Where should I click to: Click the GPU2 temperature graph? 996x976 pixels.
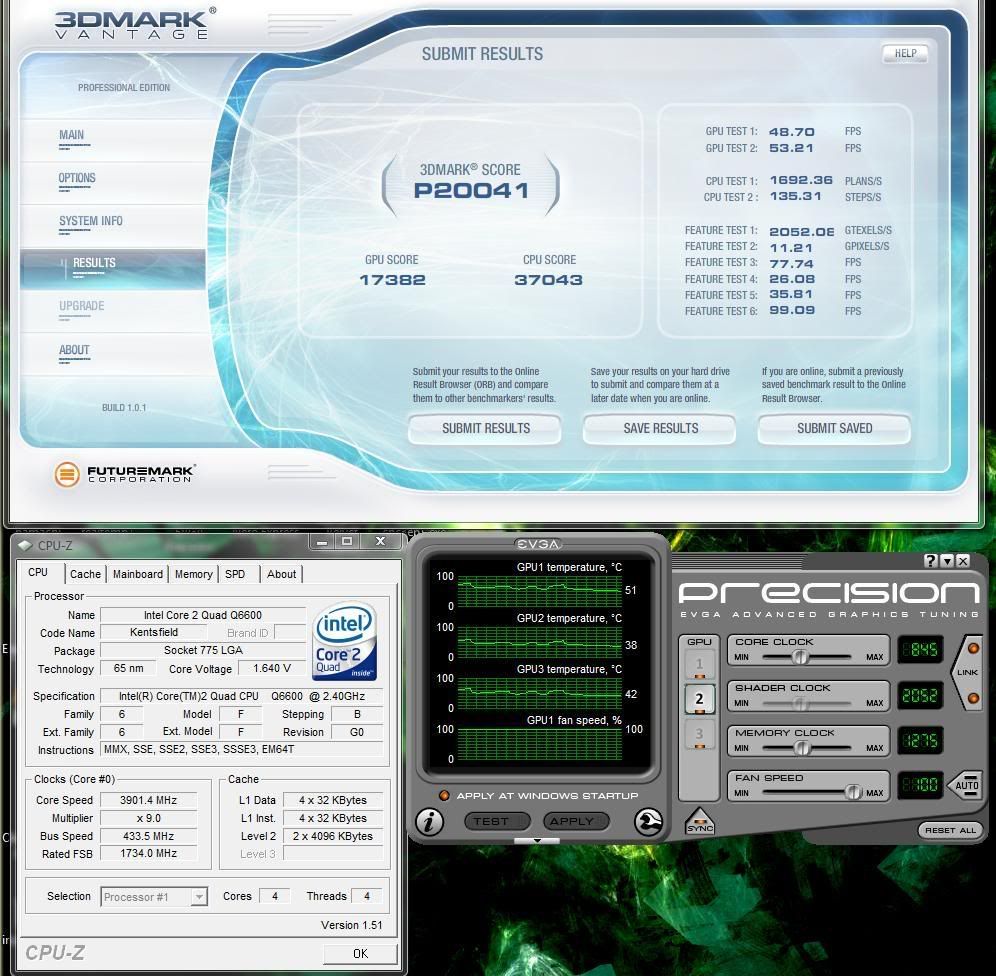click(539, 643)
